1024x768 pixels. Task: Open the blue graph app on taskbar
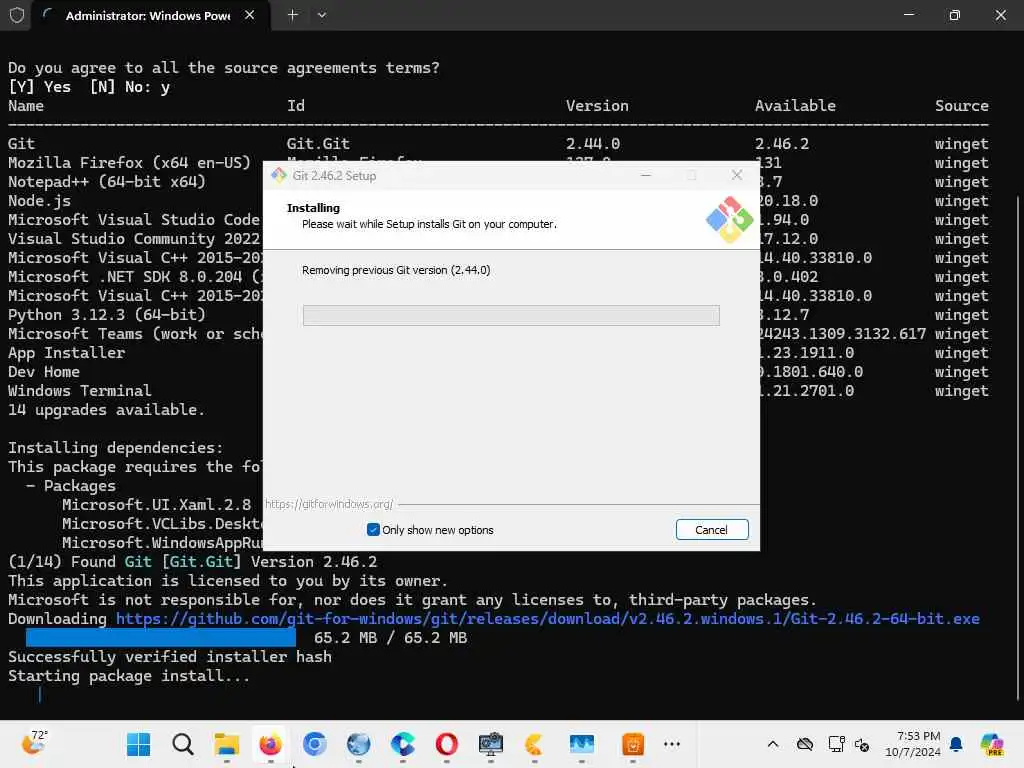point(581,744)
